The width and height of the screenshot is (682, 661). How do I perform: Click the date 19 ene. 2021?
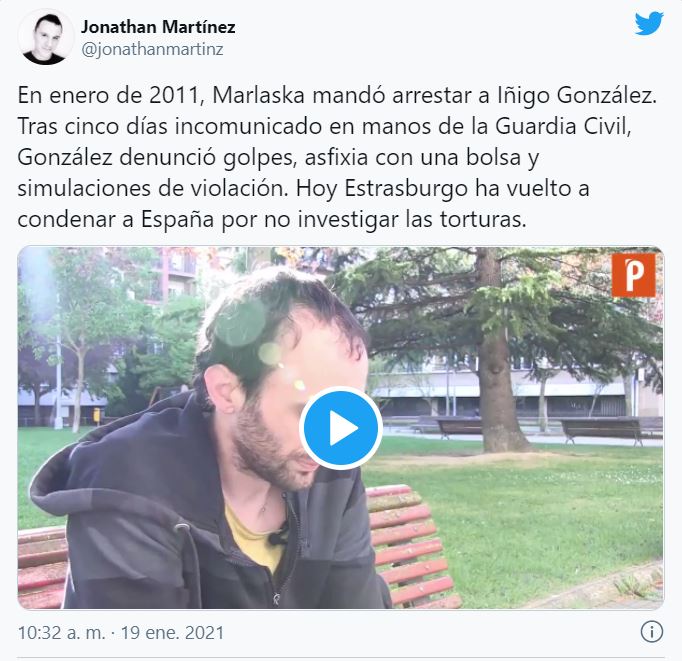(172, 633)
